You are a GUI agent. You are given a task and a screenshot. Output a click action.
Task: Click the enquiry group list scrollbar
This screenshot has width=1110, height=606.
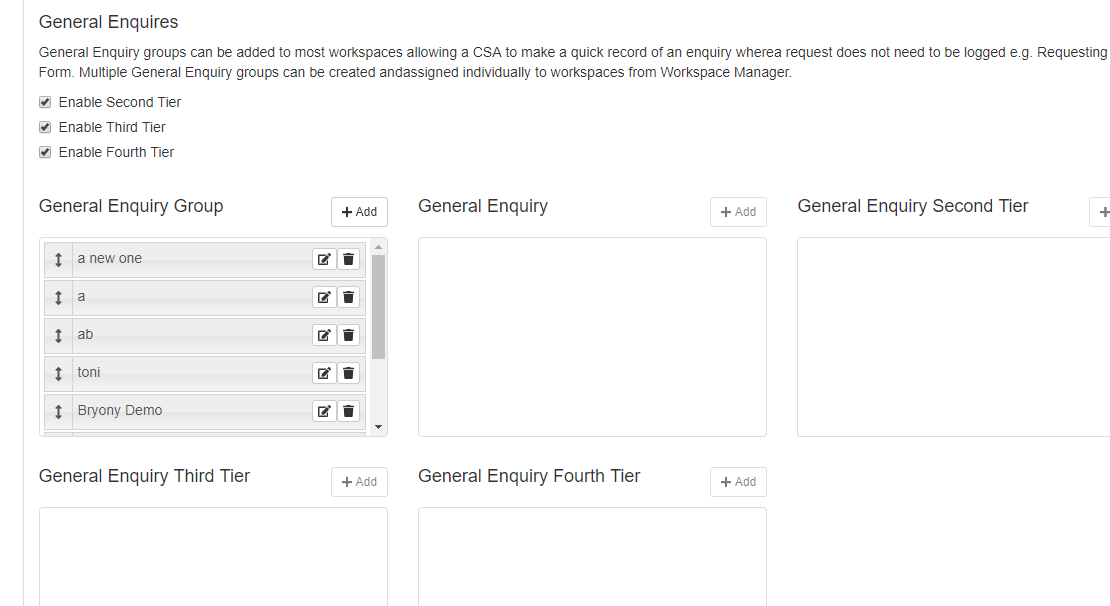click(379, 300)
